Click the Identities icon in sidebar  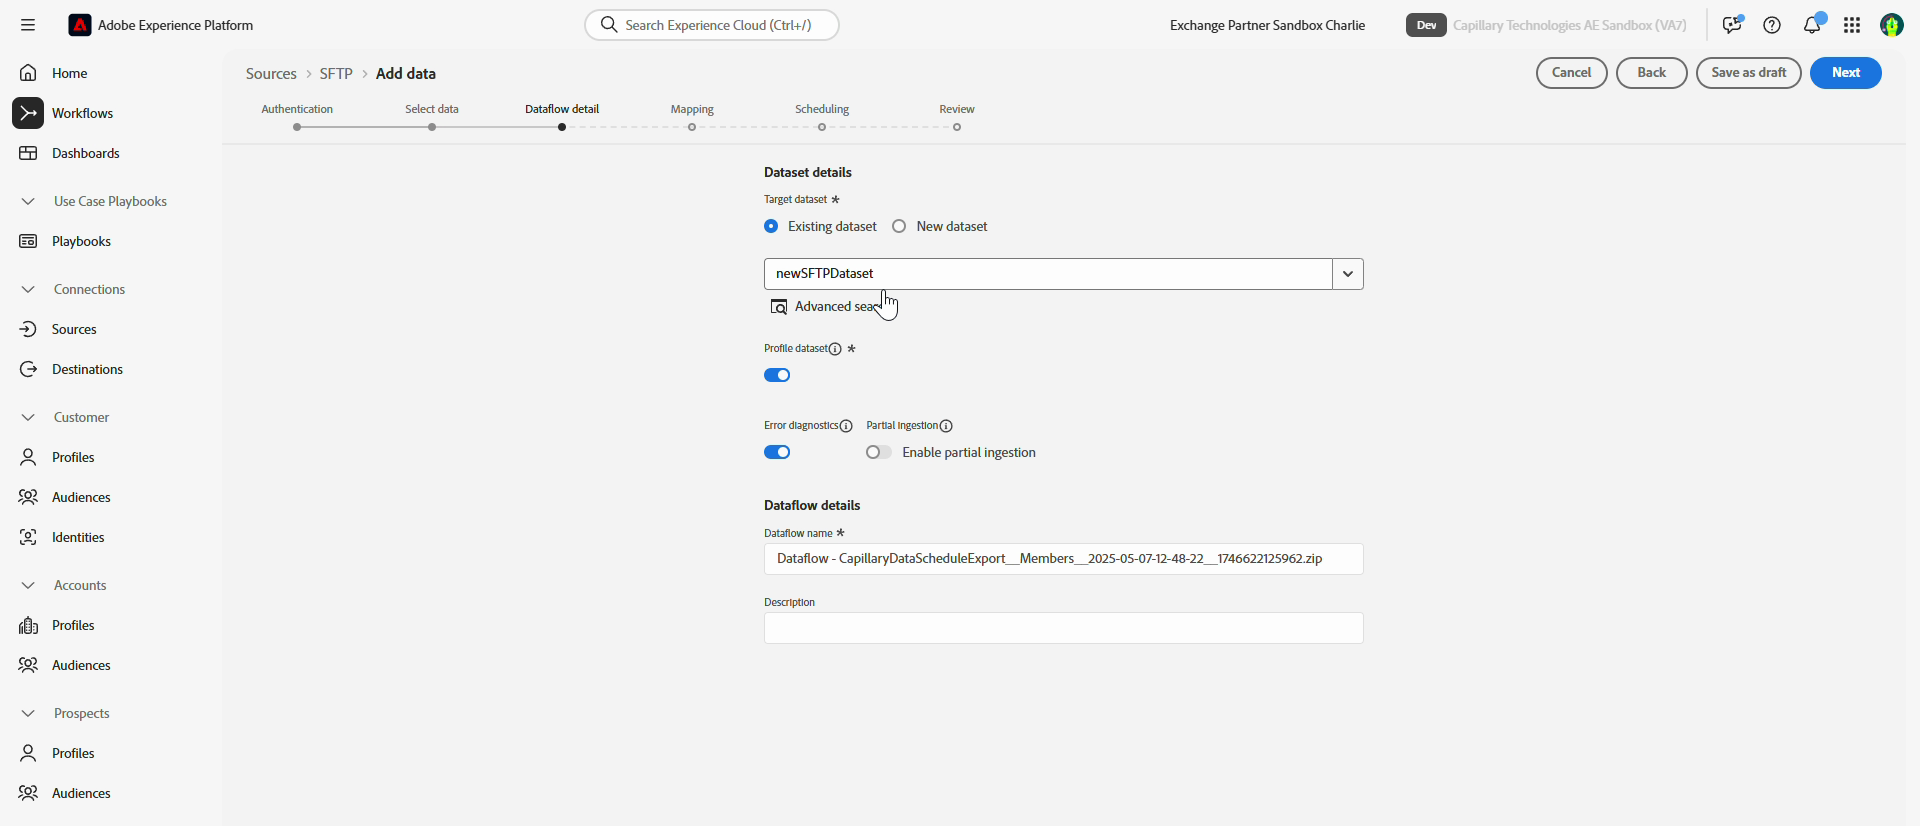(x=29, y=537)
